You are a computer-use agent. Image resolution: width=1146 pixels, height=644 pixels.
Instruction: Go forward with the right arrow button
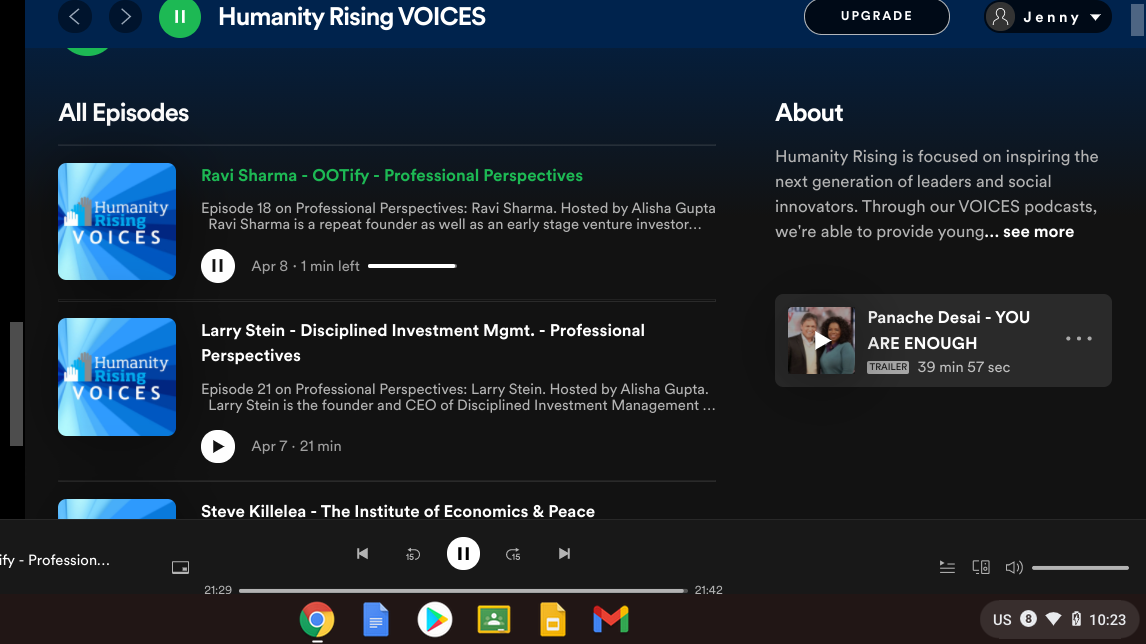point(125,16)
